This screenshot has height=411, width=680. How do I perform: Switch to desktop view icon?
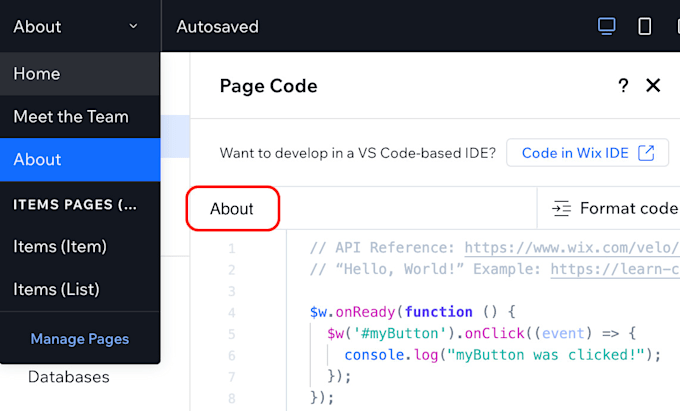click(606, 26)
